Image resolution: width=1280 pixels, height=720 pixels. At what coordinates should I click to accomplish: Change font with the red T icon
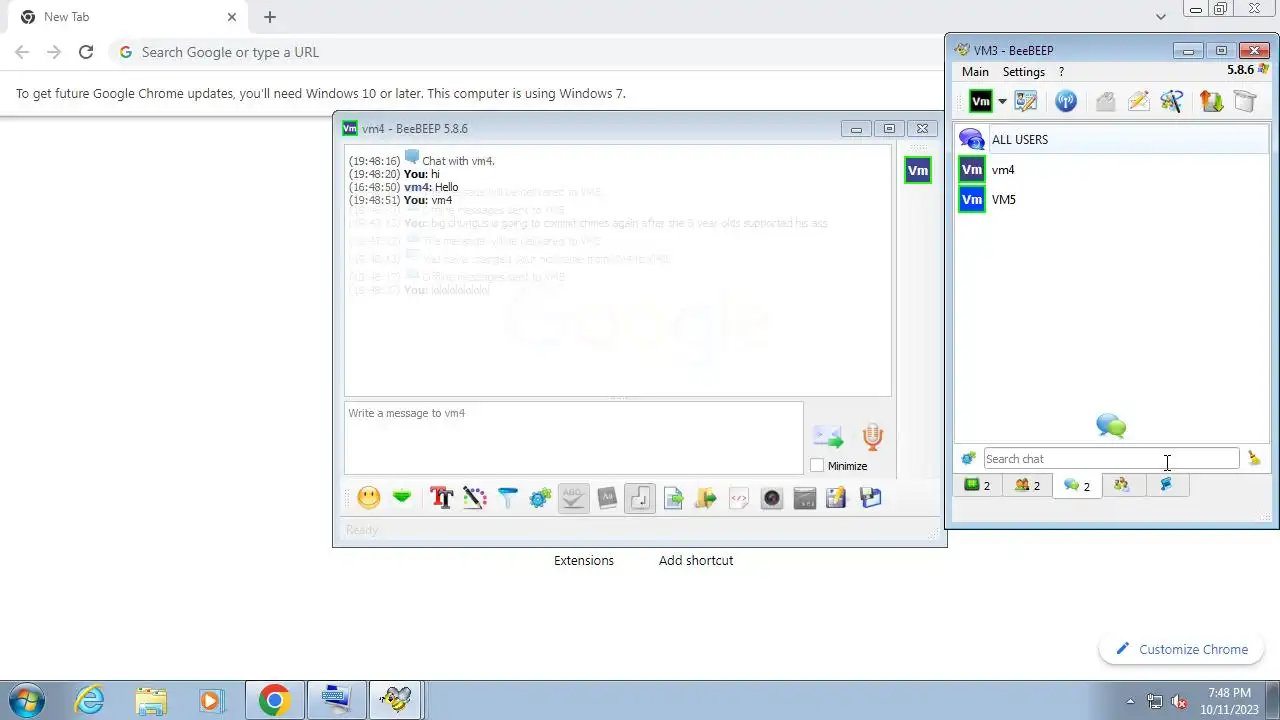coord(441,497)
